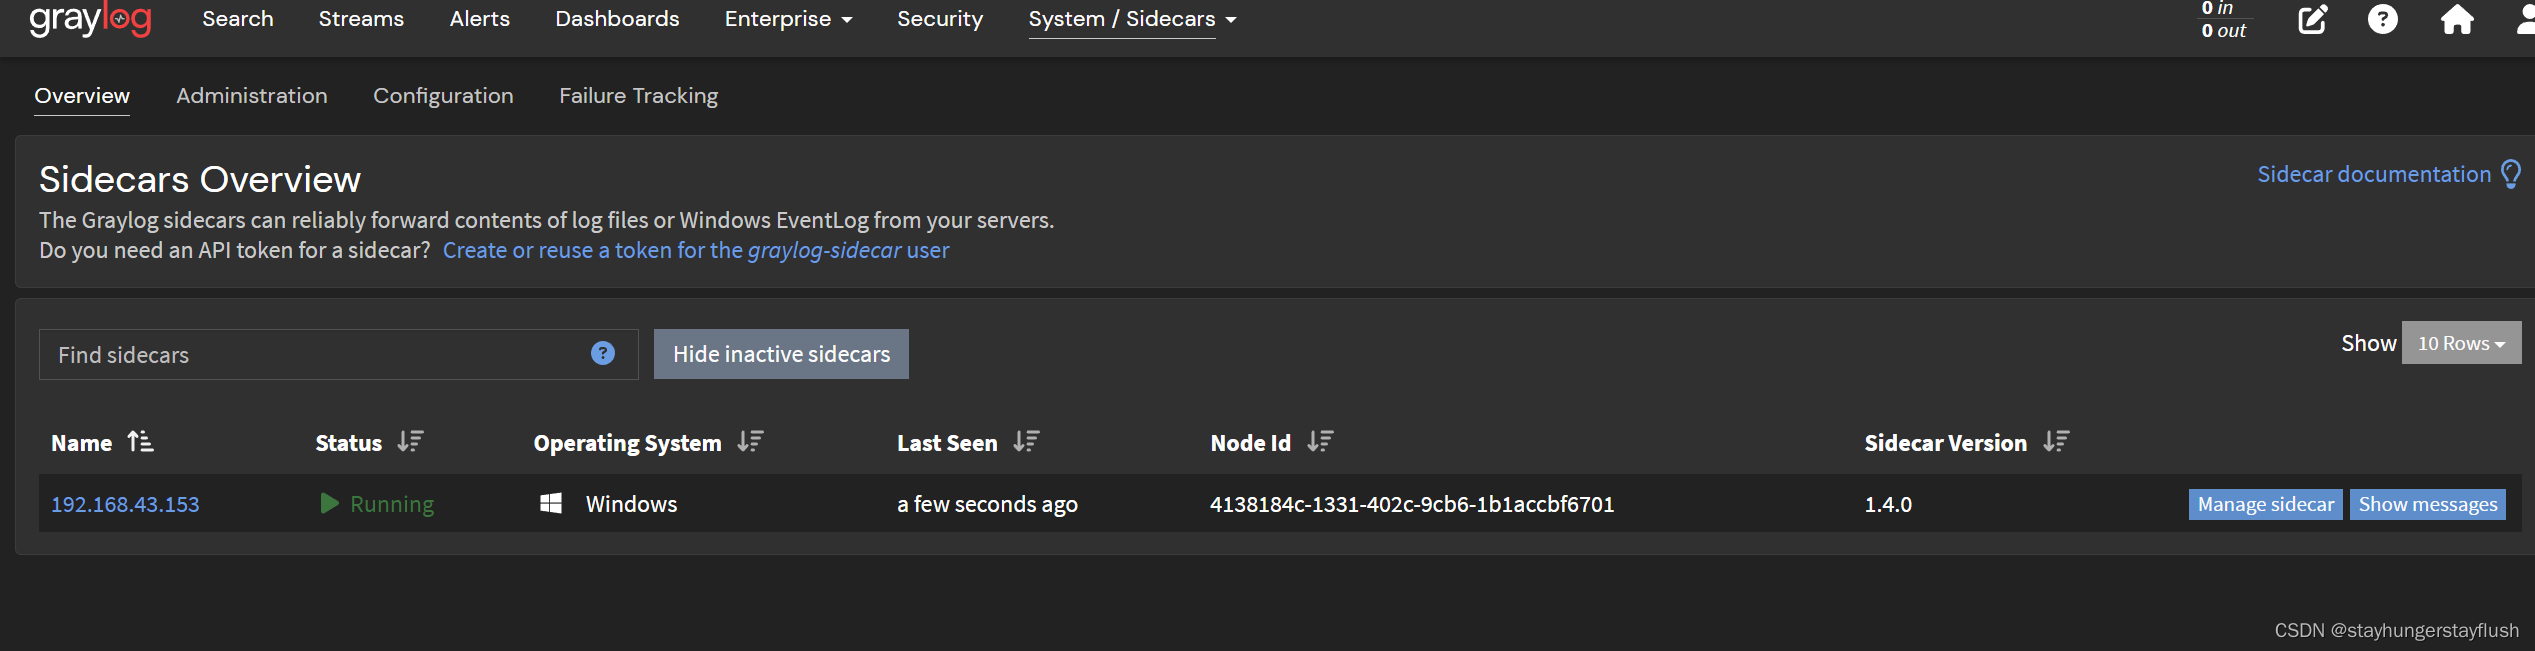Click the search help icon in Find sidecars
The height and width of the screenshot is (651, 2535).
pos(602,353)
